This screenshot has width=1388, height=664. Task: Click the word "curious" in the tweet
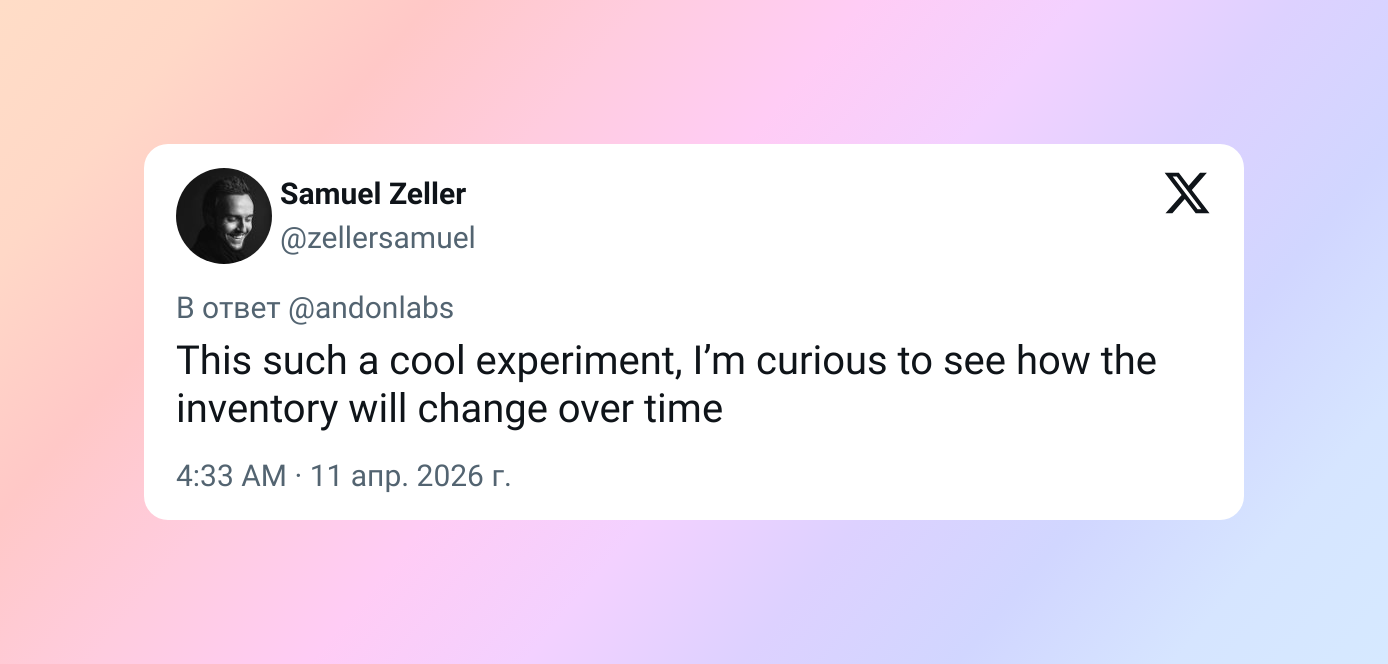(820, 361)
